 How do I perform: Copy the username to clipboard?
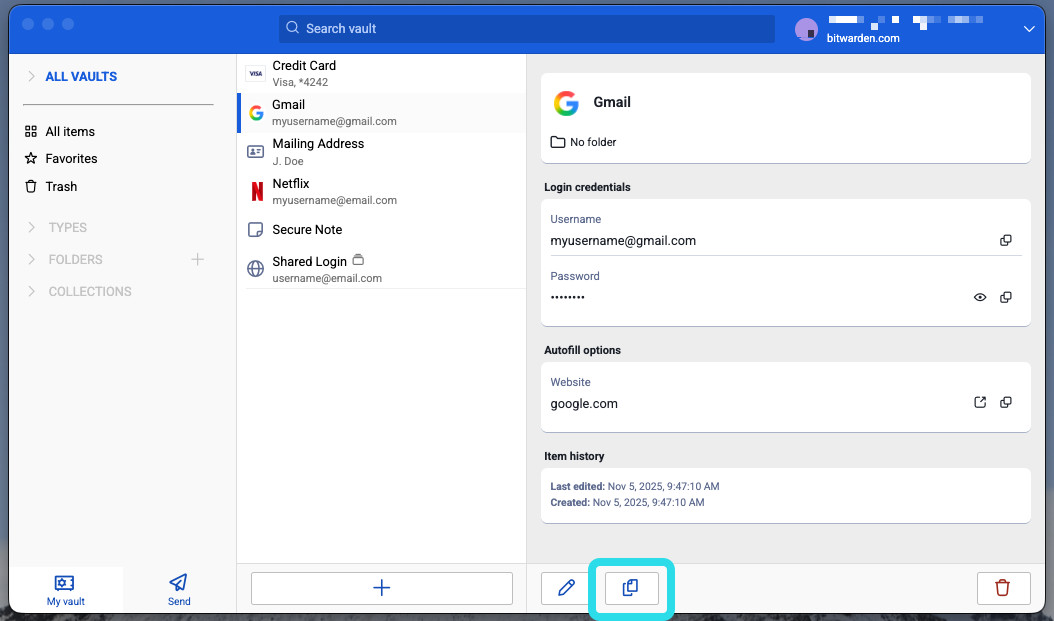click(1006, 241)
